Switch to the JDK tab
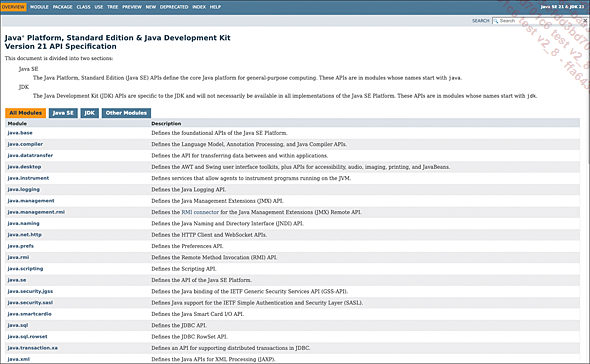Screen dimensions: 590x364 pos(90,113)
